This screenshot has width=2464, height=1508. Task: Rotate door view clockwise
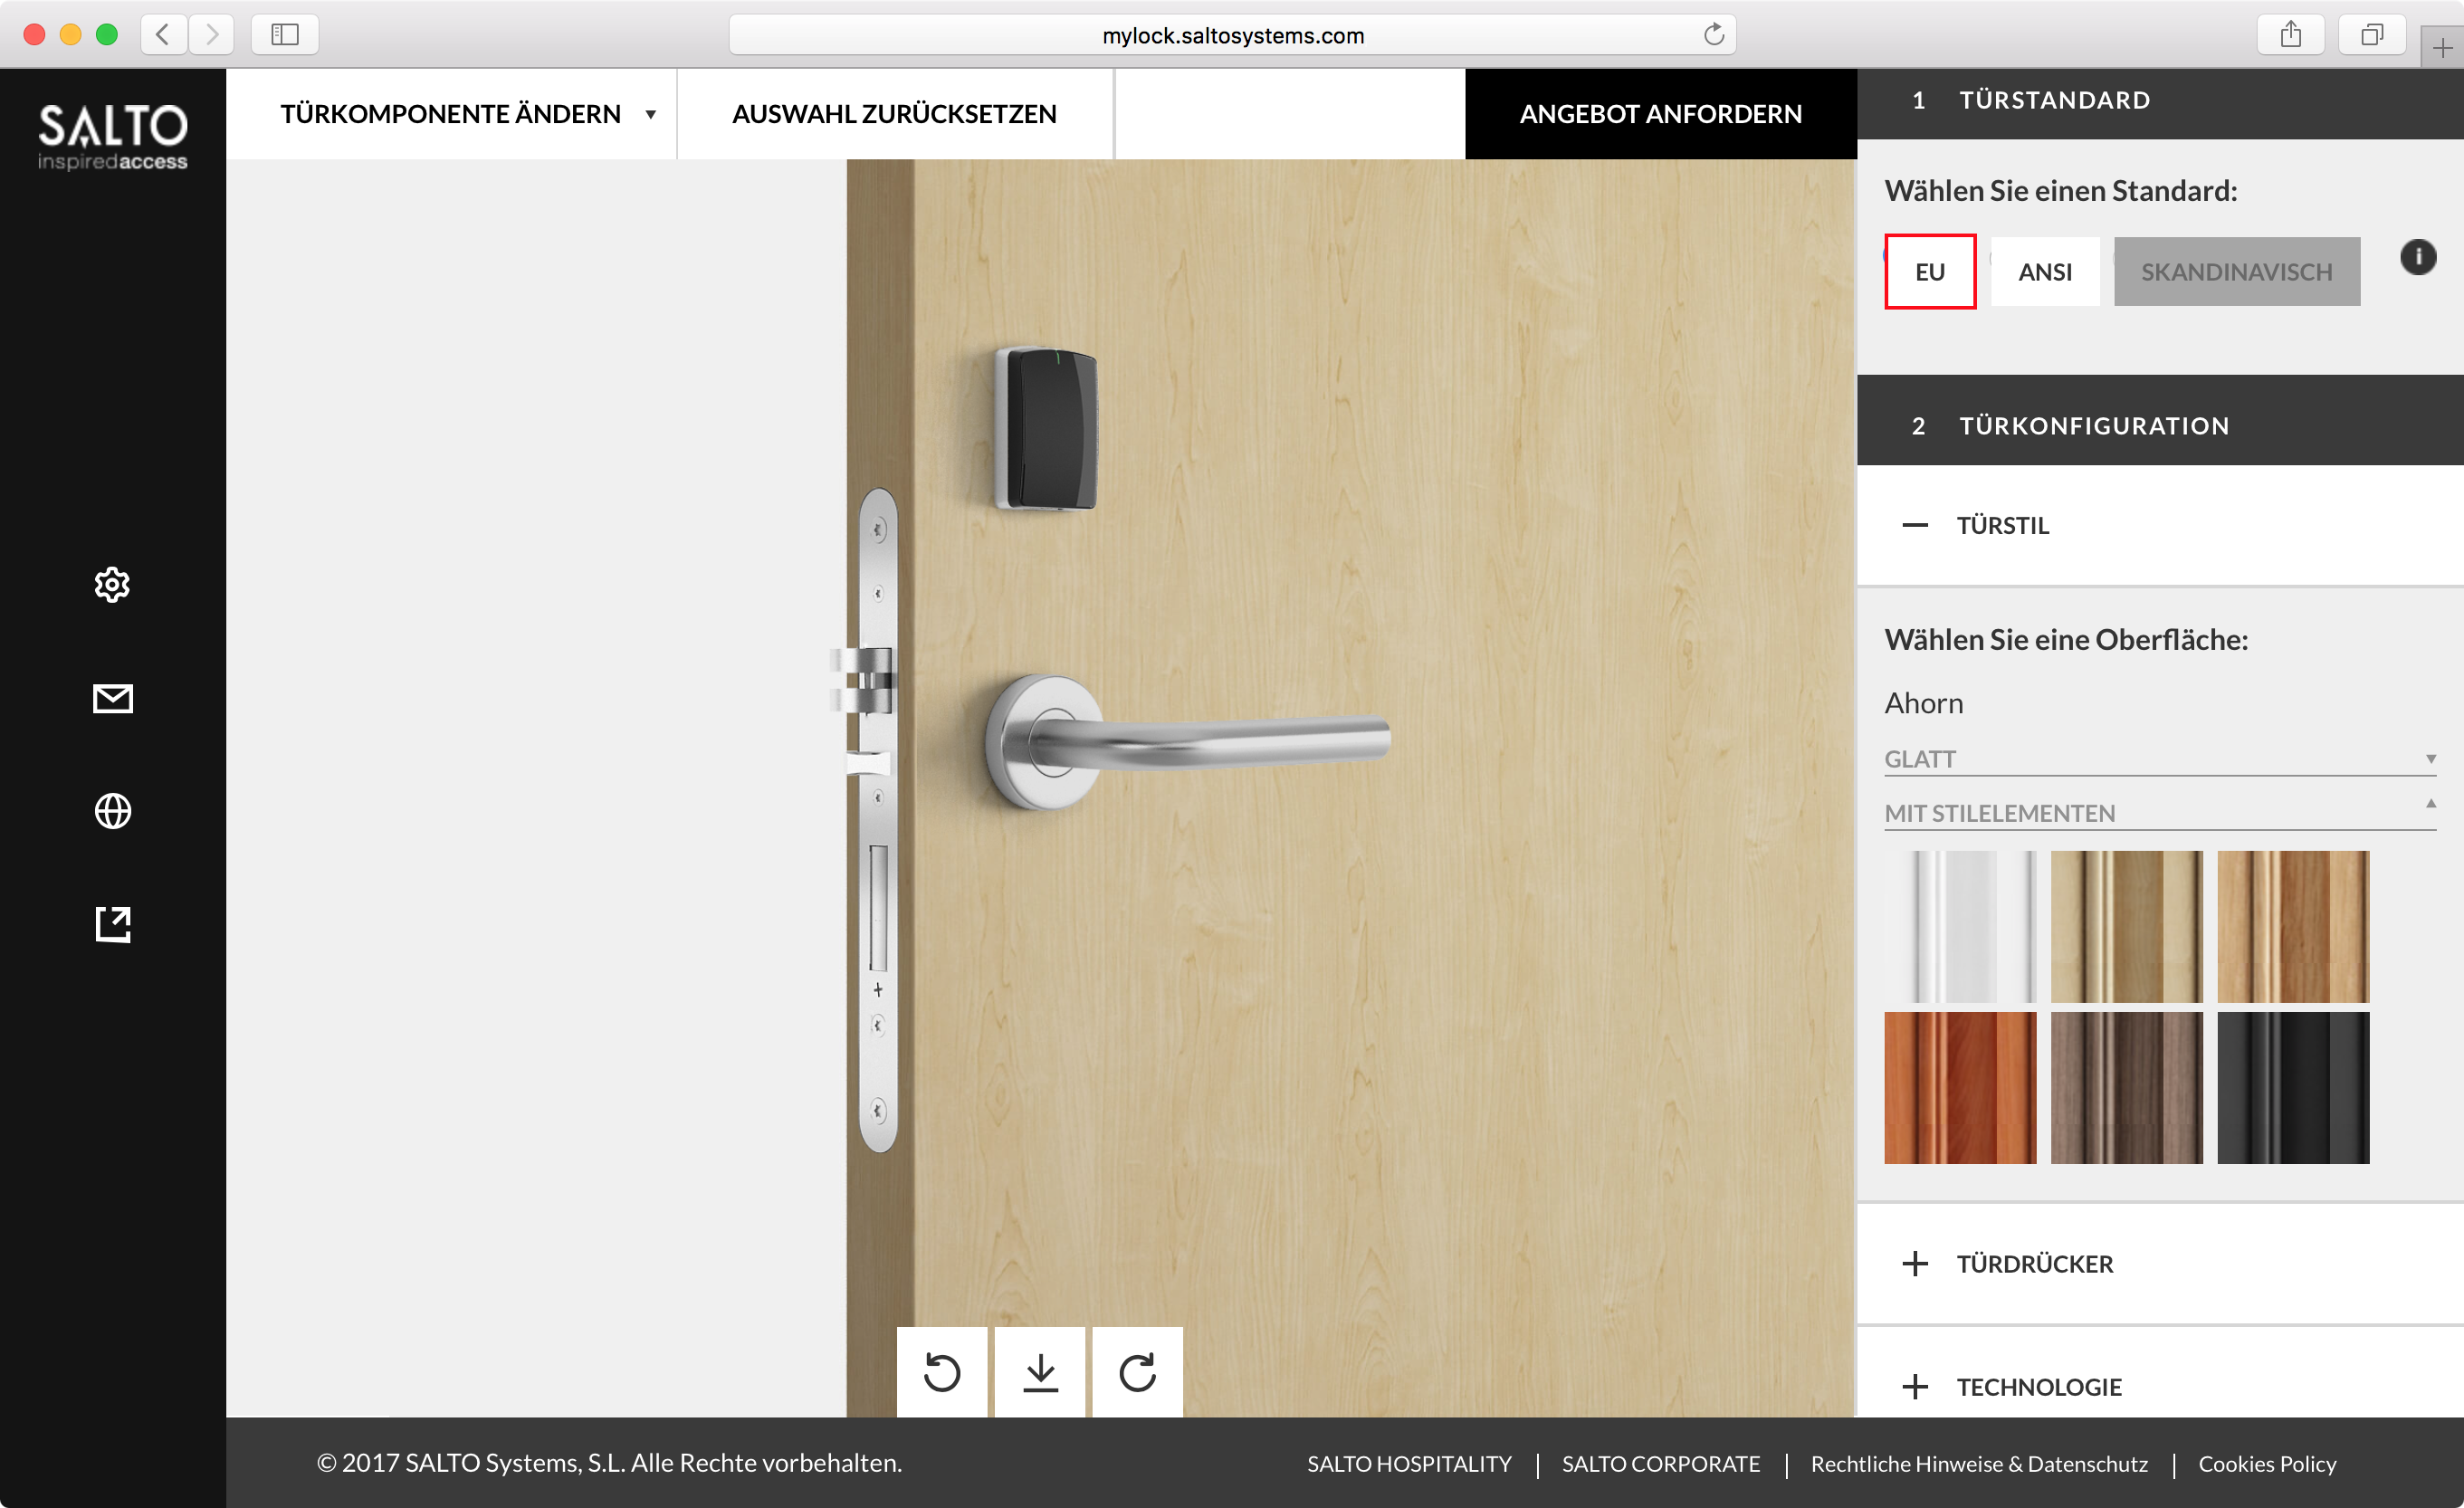(x=1137, y=1372)
